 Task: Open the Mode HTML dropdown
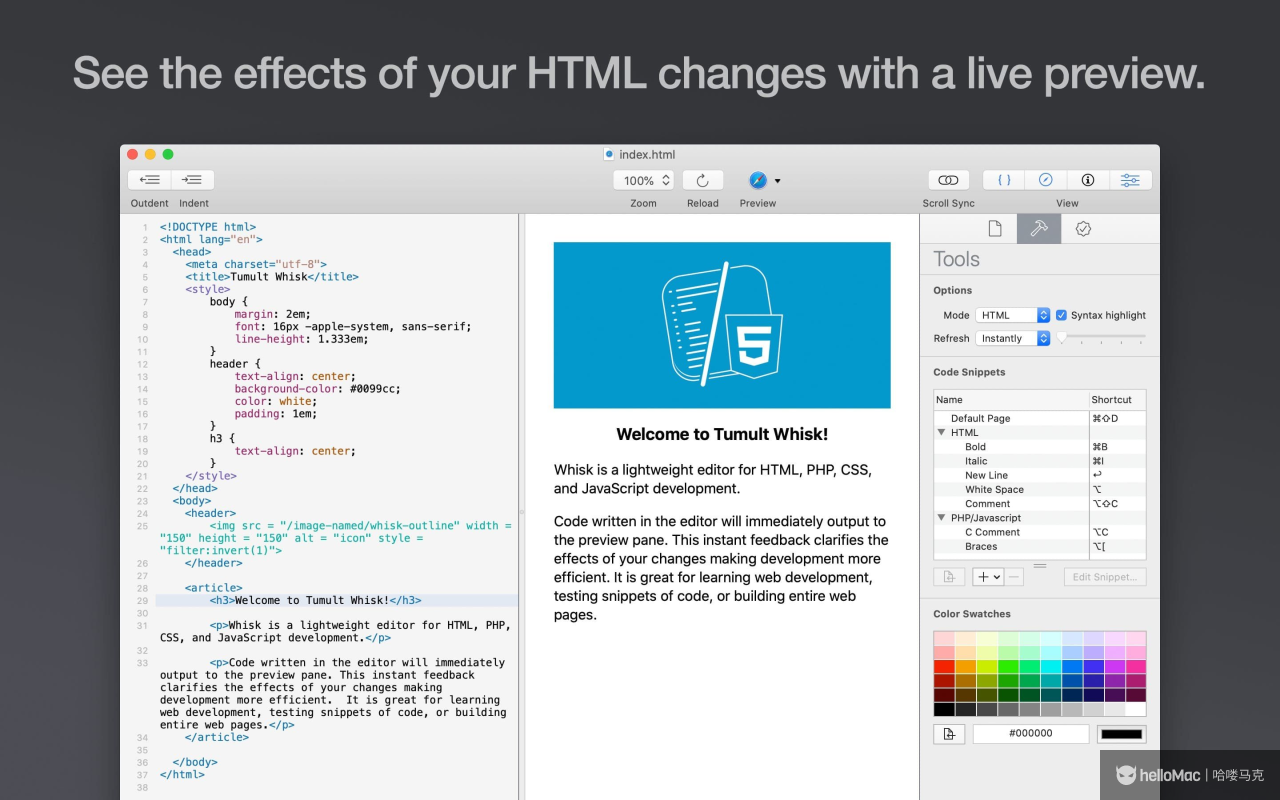coord(1013,315)
